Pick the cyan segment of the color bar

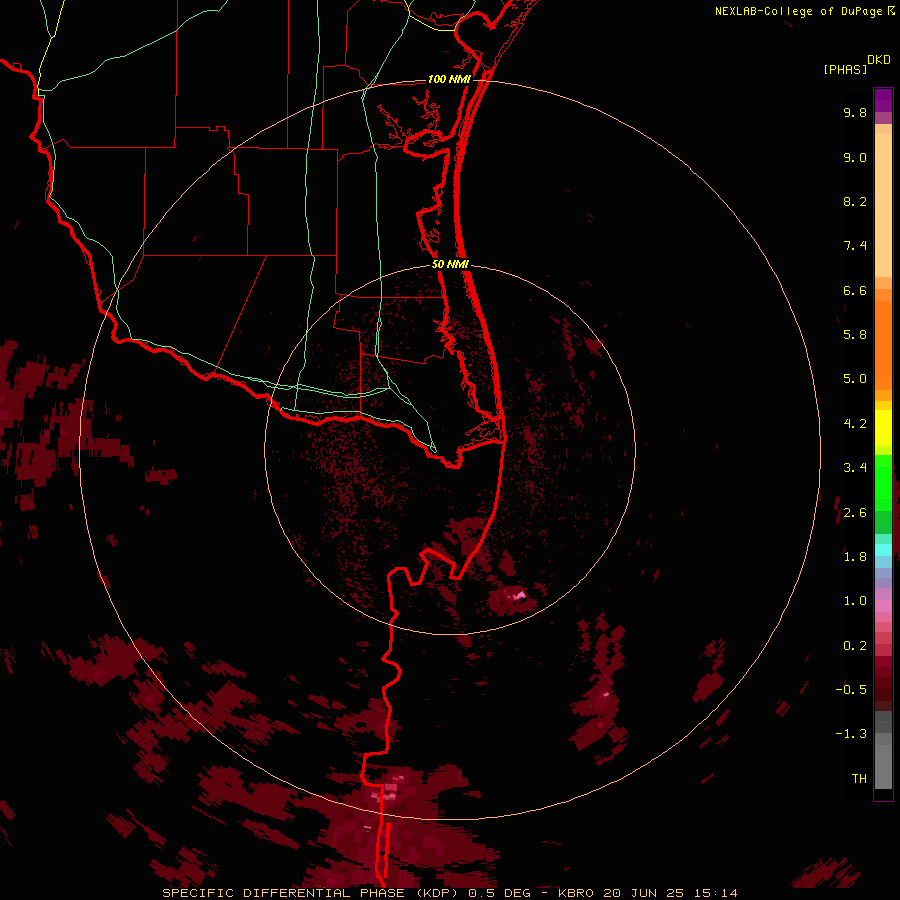(x=883, y=550)
